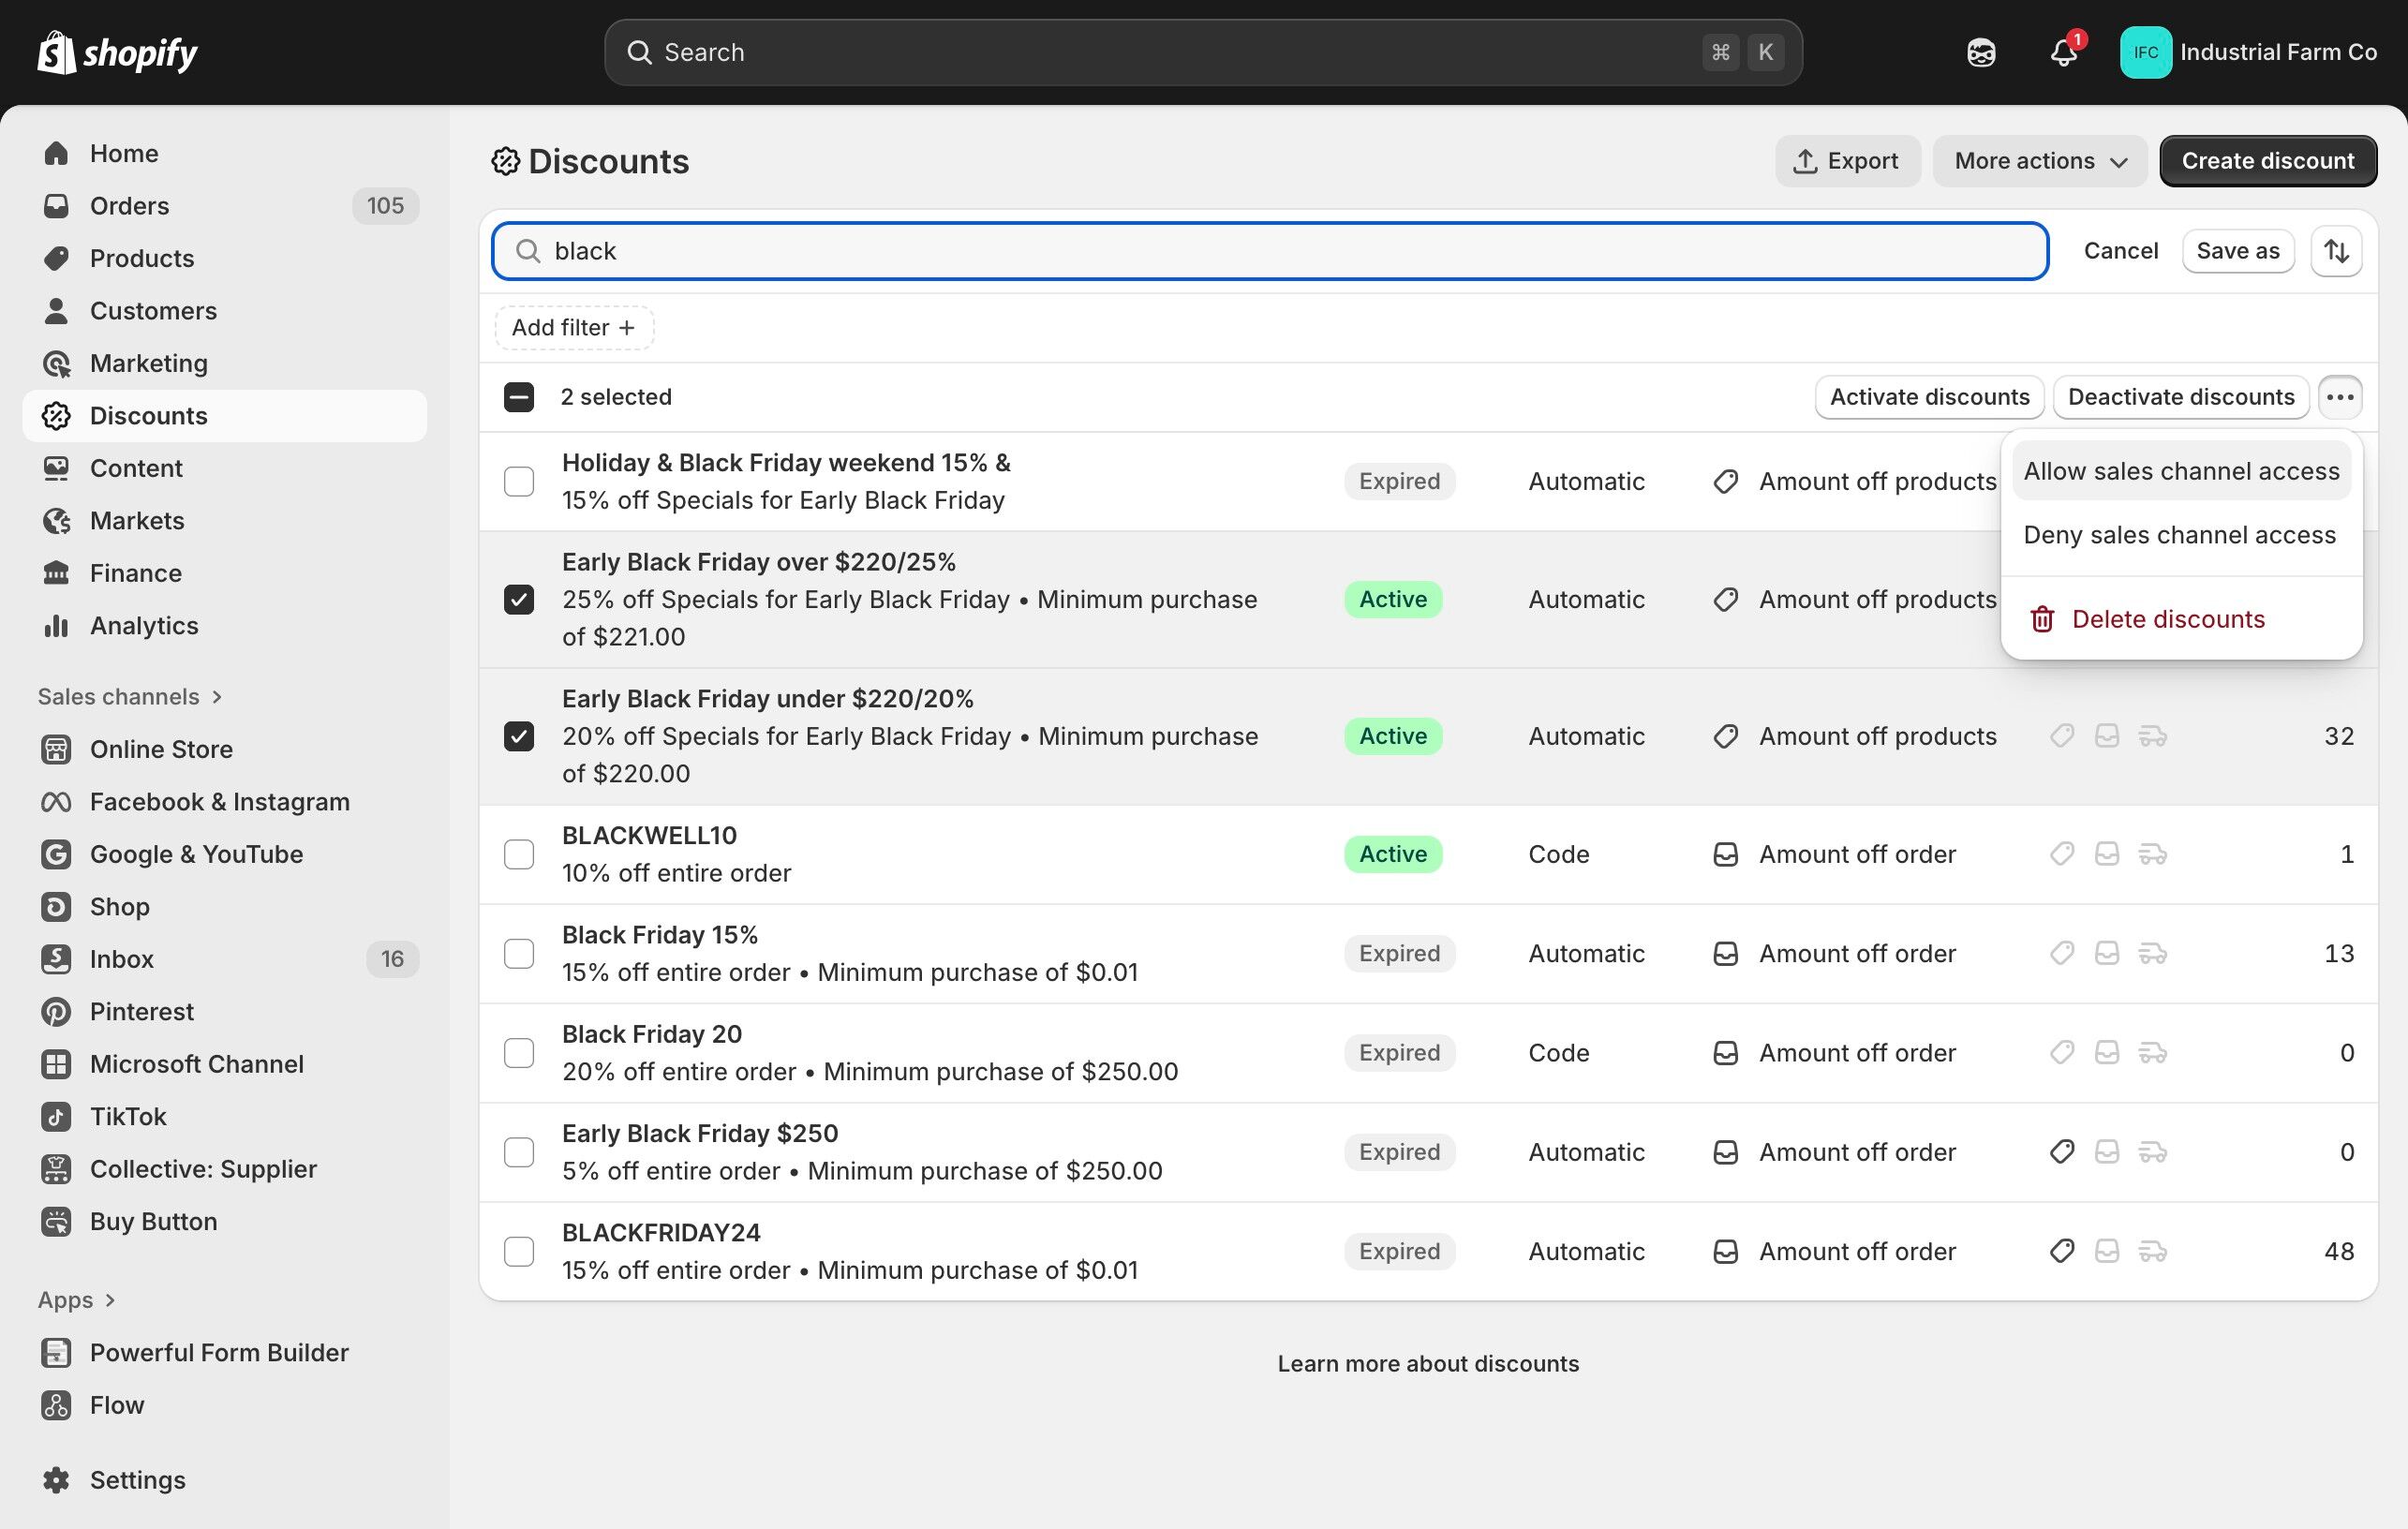Expand the Apps section chevron

110,1299
